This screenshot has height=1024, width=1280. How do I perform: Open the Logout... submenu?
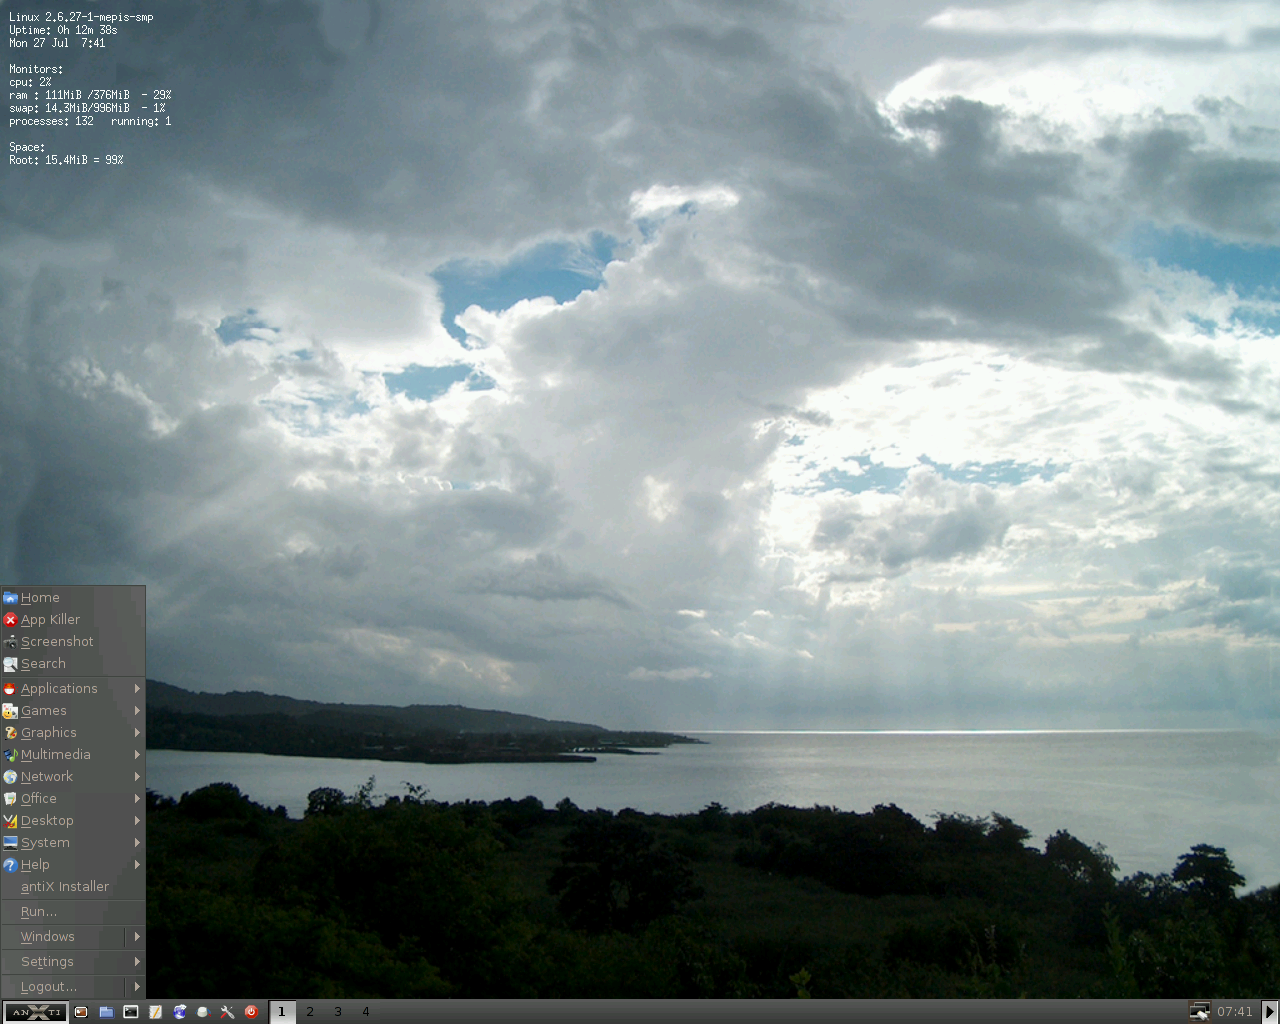(73, 987)
